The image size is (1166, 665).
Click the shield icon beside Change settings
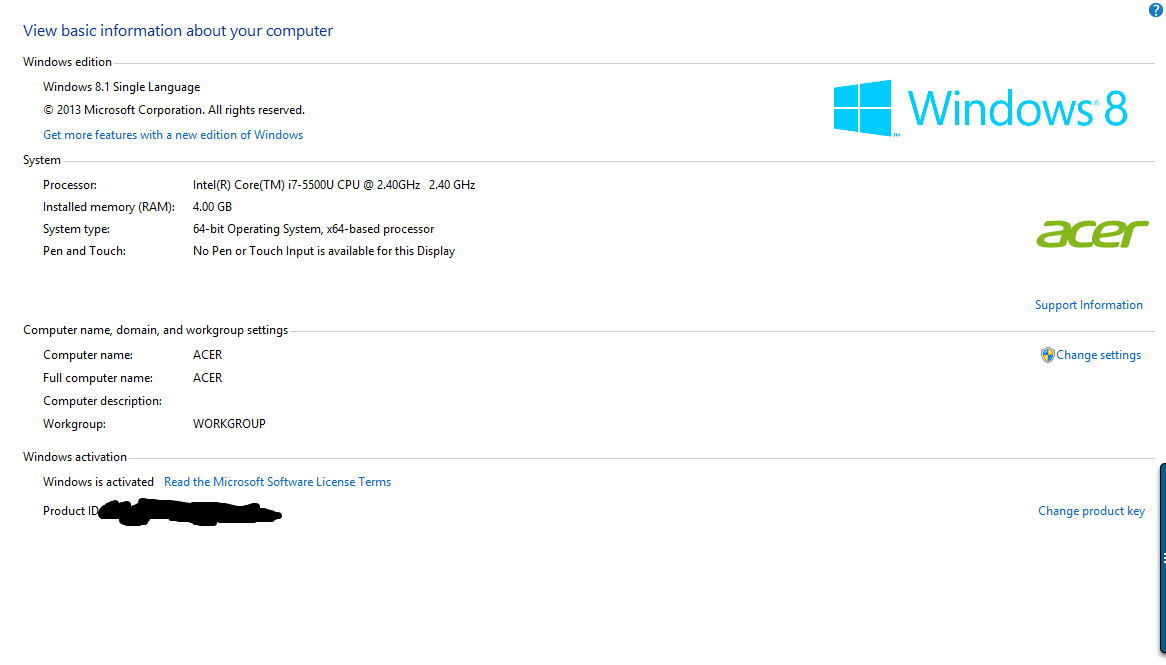click(1047, 355)
